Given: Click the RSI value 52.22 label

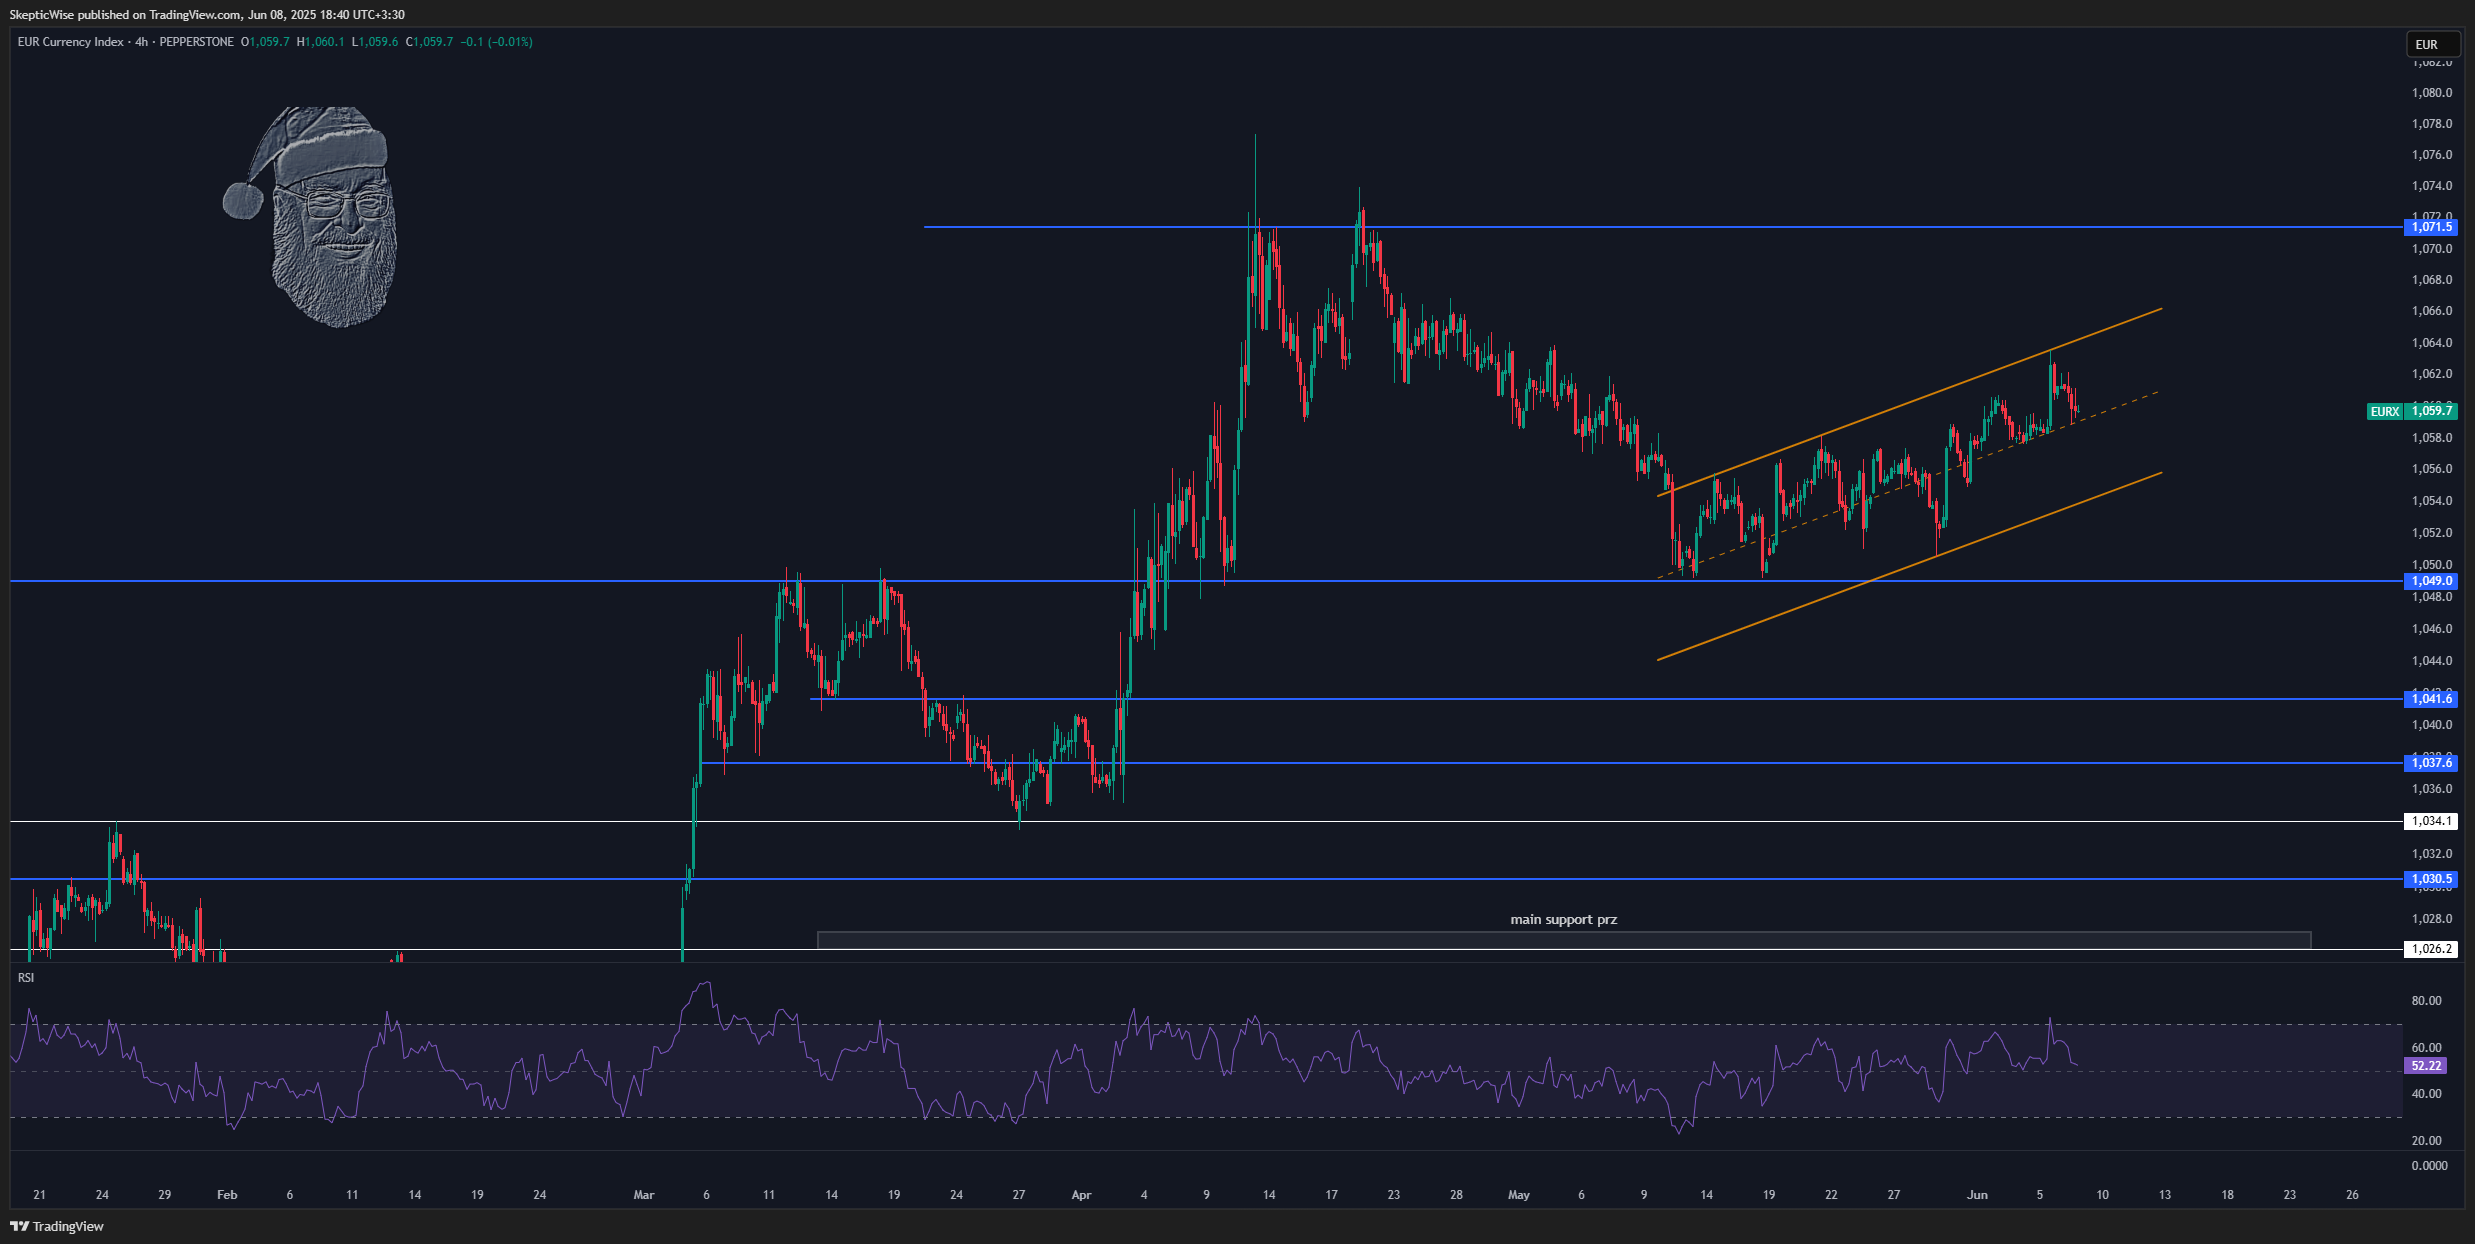Looking at the screenshot, I should click(x=2427, y=1066).
